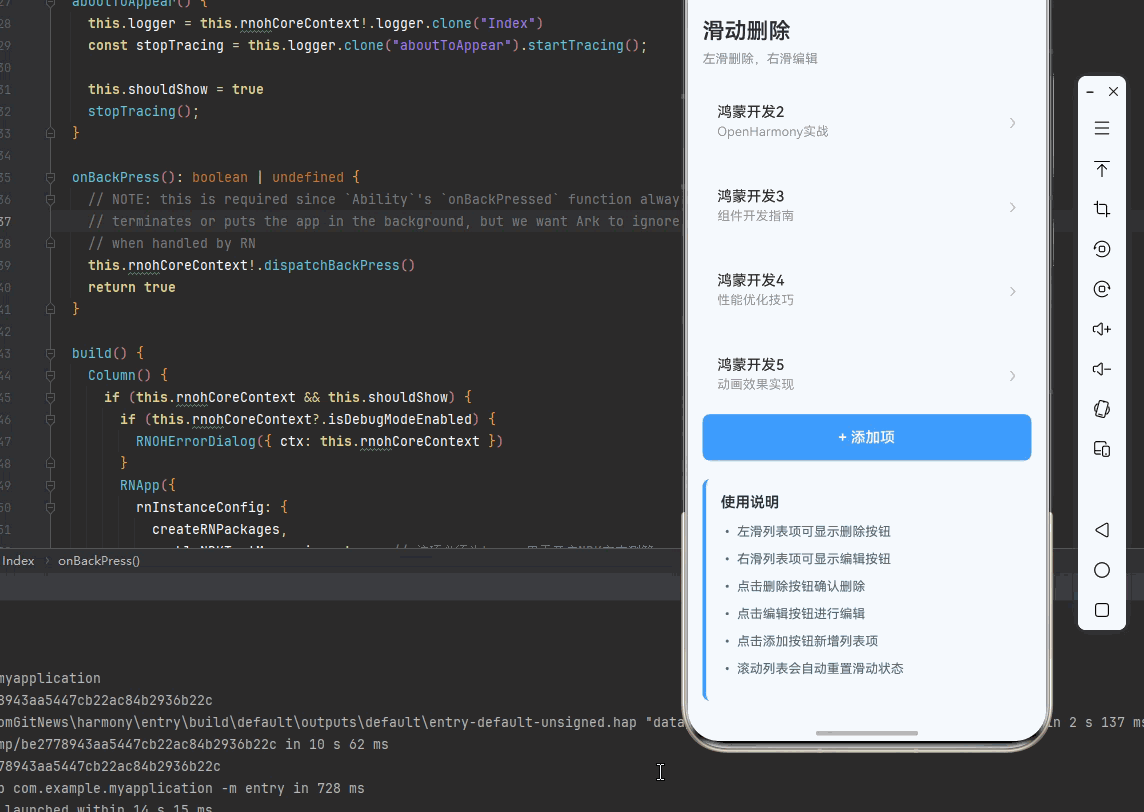This screenshot has width=1144, height=812.
Task: Take screenshot with emulator crop icon
Action: [1102, 209]
